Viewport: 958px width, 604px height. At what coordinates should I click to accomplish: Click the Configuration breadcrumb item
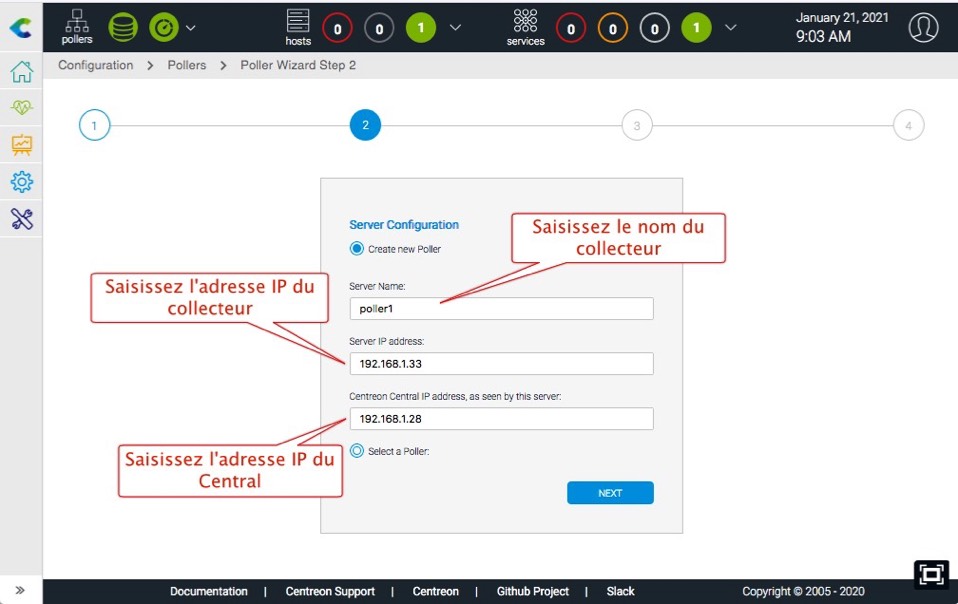(95, 65)
